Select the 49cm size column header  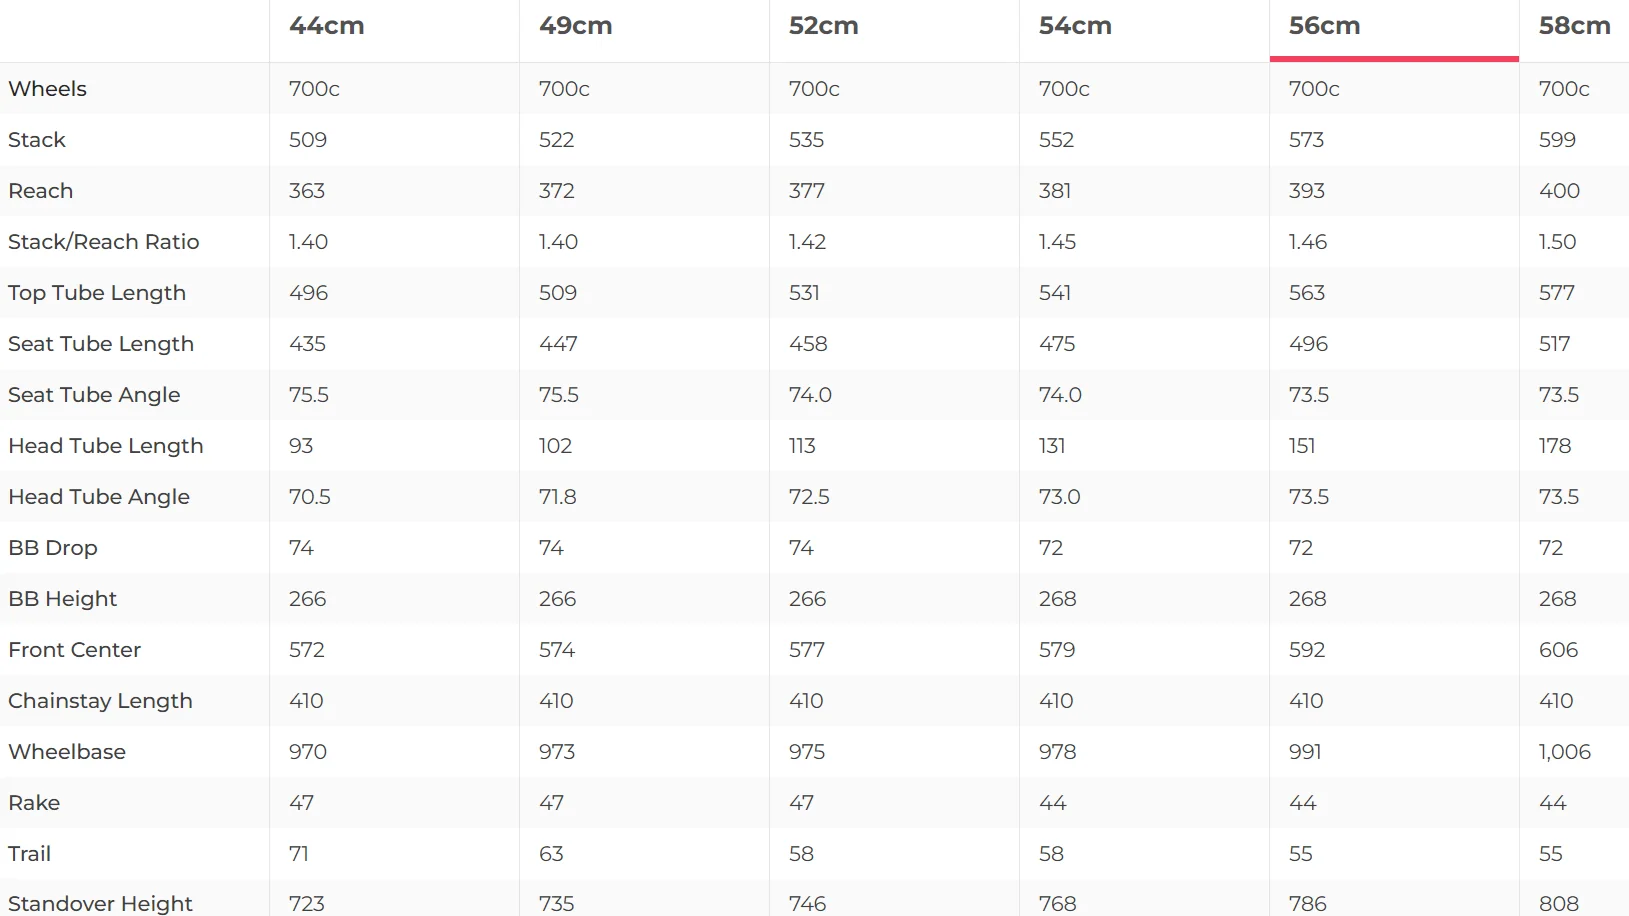coord(576,26)
